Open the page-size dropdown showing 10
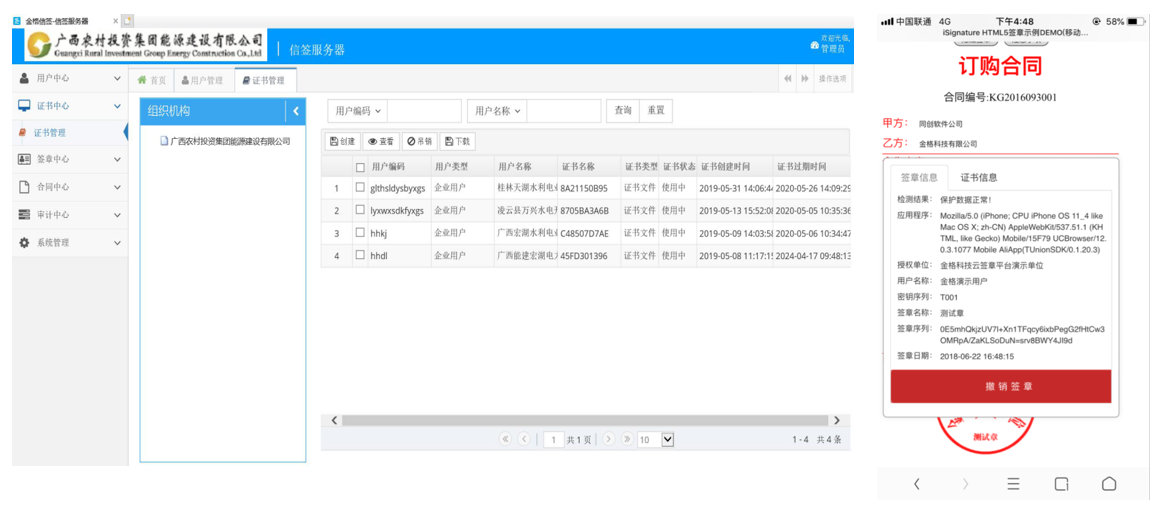The image size is (1157, 512). [656, 439]
